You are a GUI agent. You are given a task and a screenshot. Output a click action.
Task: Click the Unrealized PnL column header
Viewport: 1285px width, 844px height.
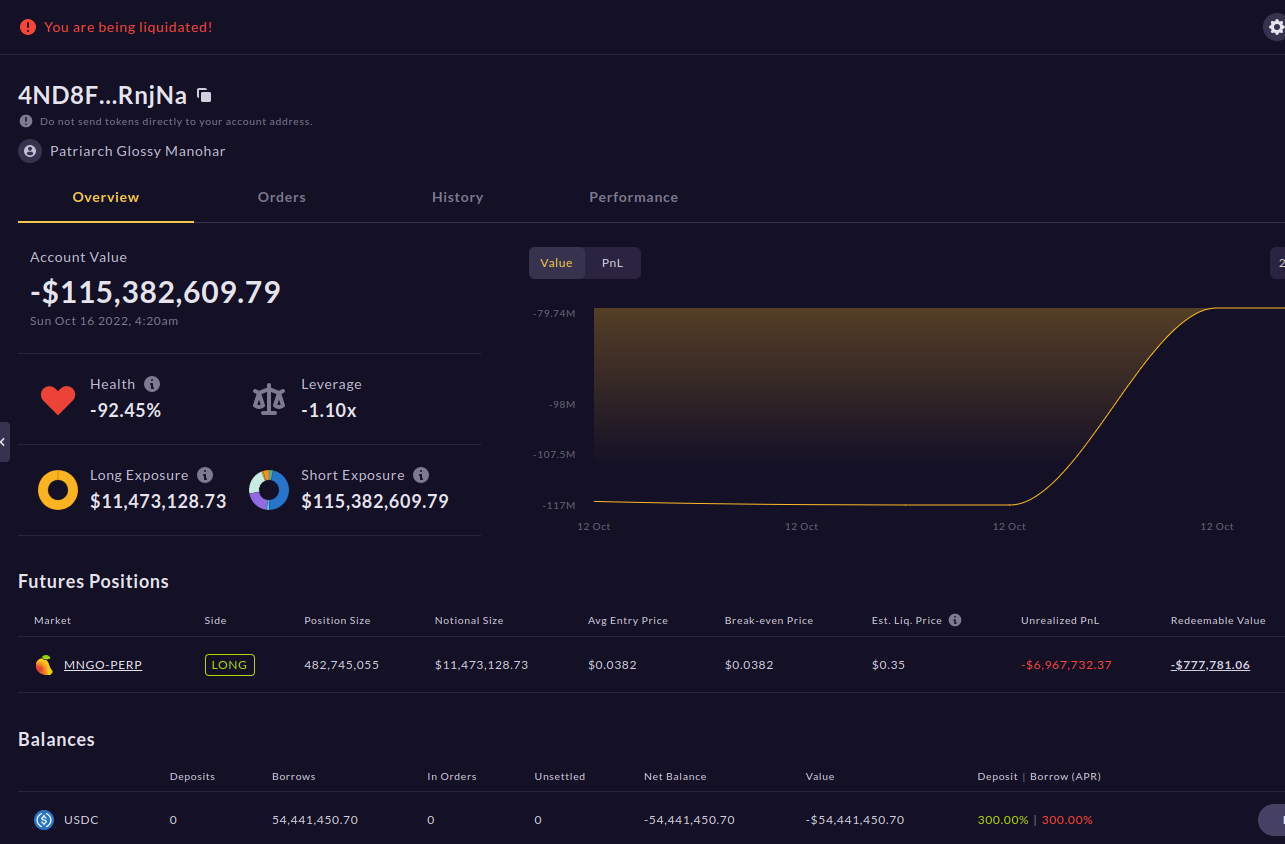[x=1060, y=621]
